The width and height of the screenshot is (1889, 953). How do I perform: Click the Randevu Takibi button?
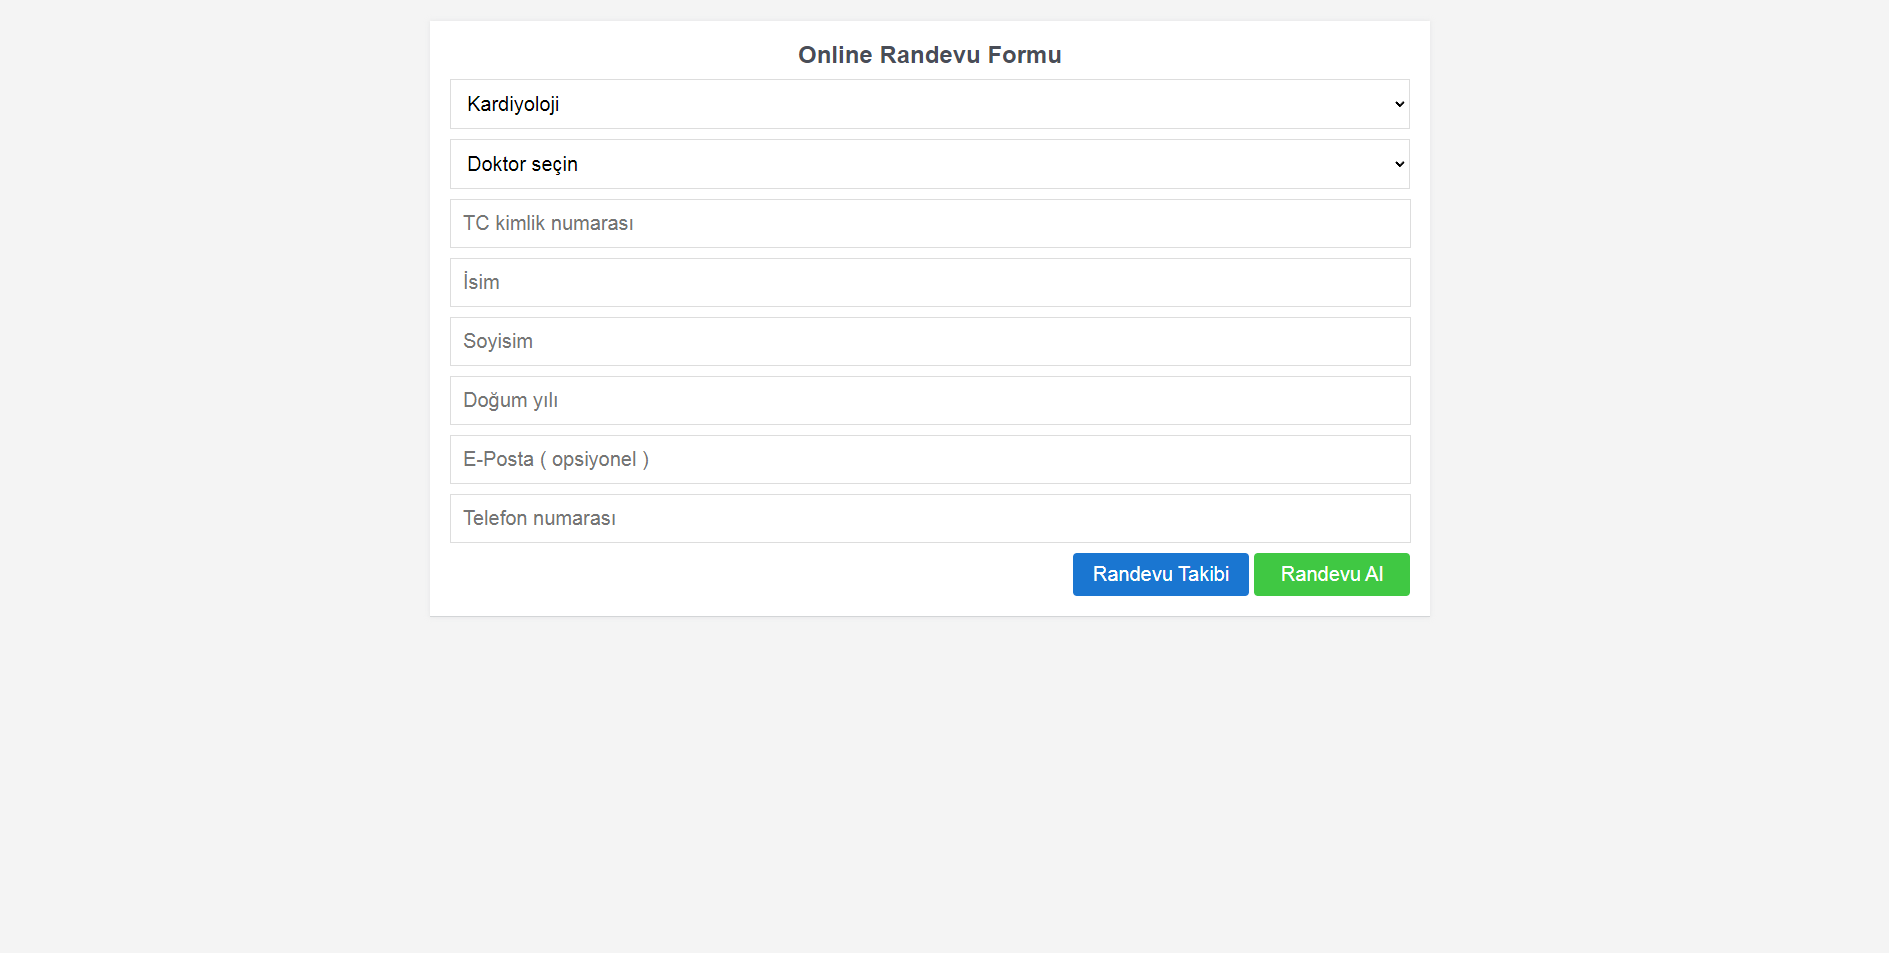1160,574
